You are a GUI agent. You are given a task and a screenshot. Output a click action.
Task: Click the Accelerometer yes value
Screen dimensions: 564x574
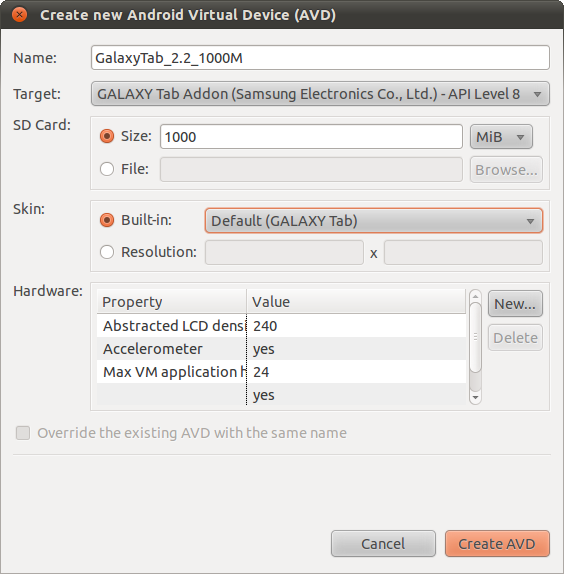[356, 348]
